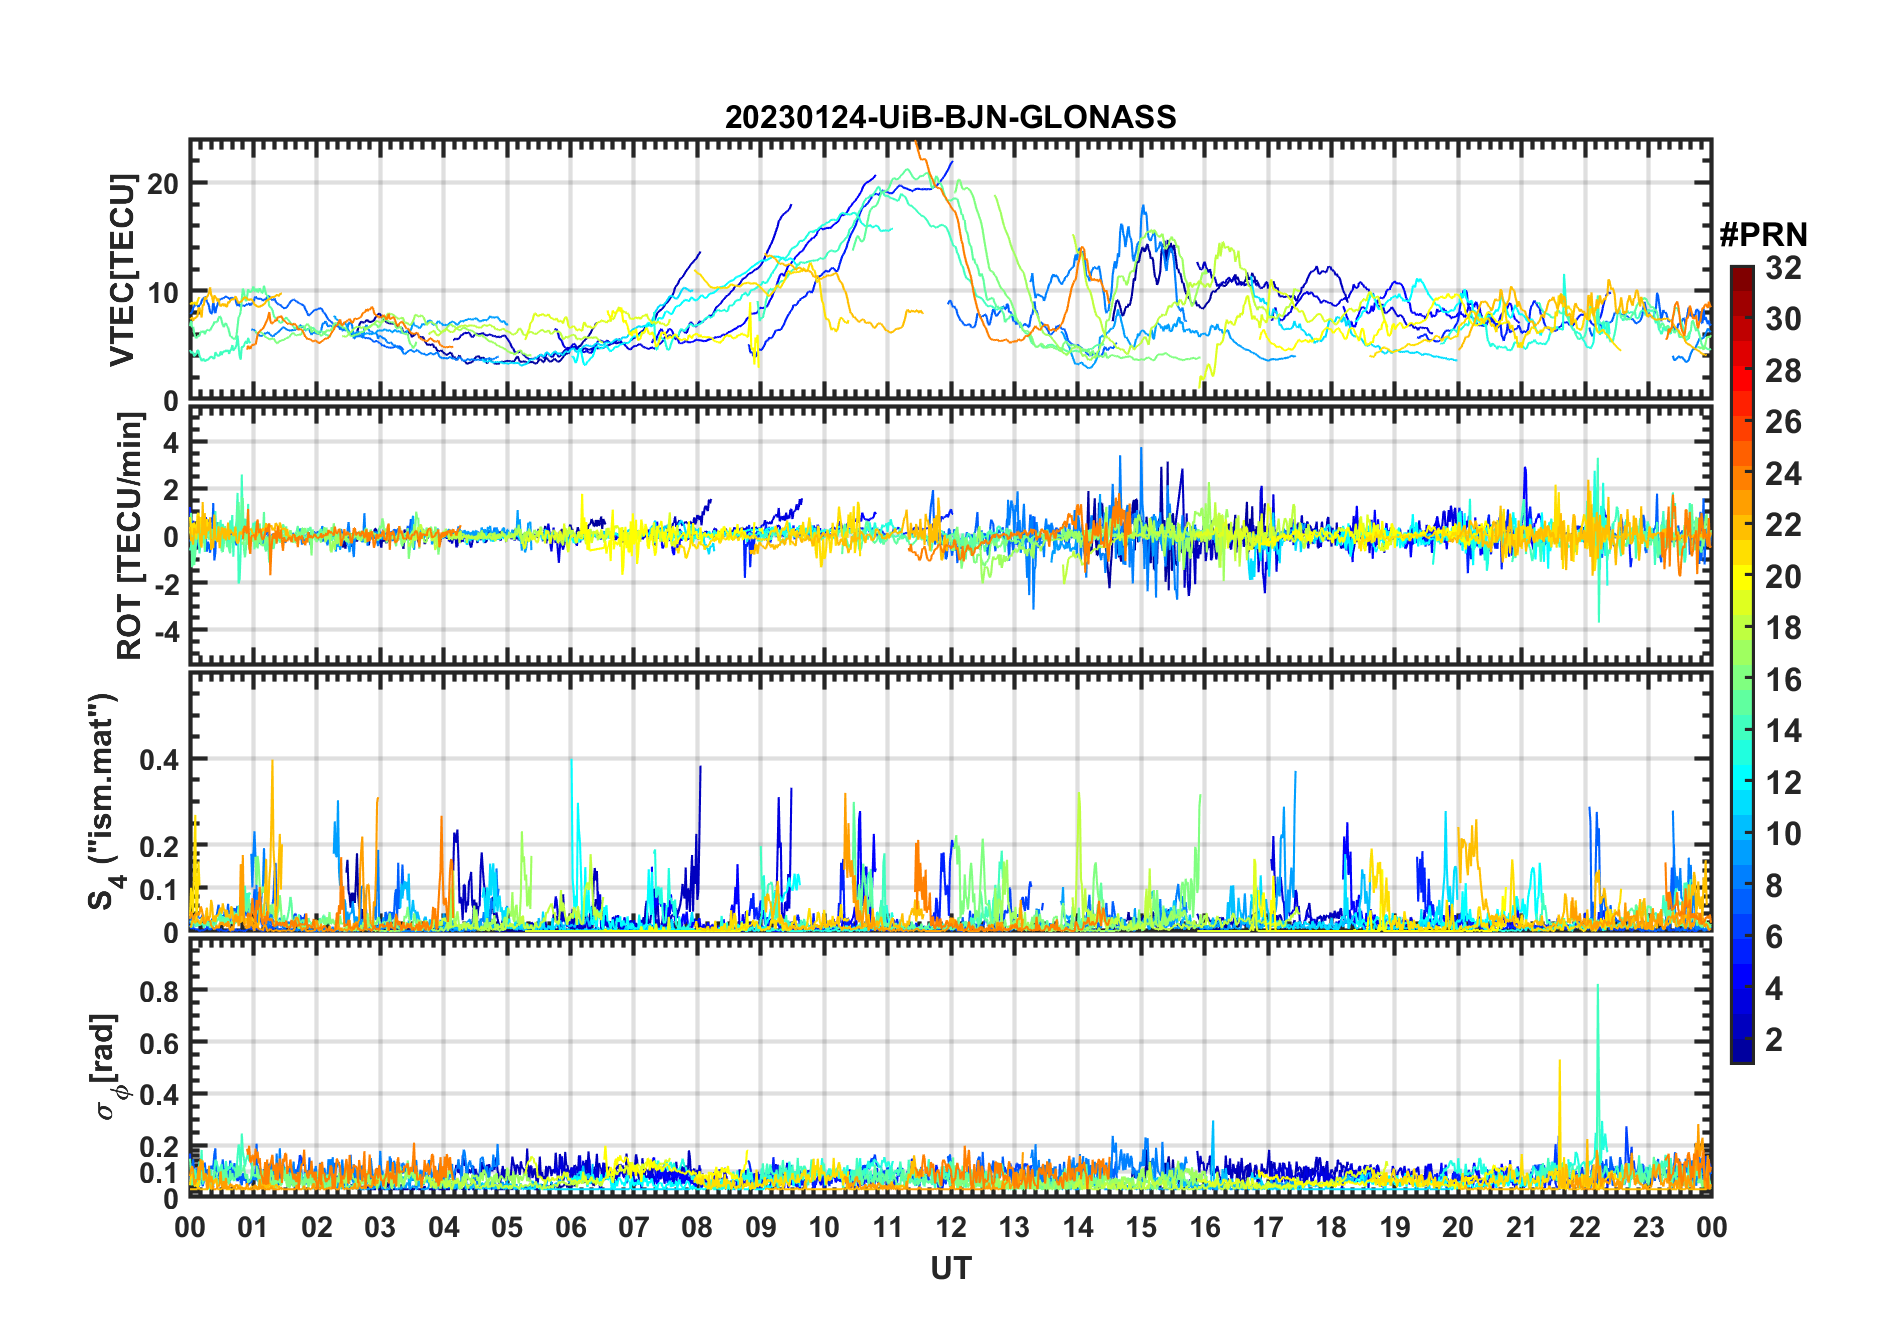Select the σφ y-axis tick label 0.6
The width and height of the screenshot is (1902, 1330).
160,1043
